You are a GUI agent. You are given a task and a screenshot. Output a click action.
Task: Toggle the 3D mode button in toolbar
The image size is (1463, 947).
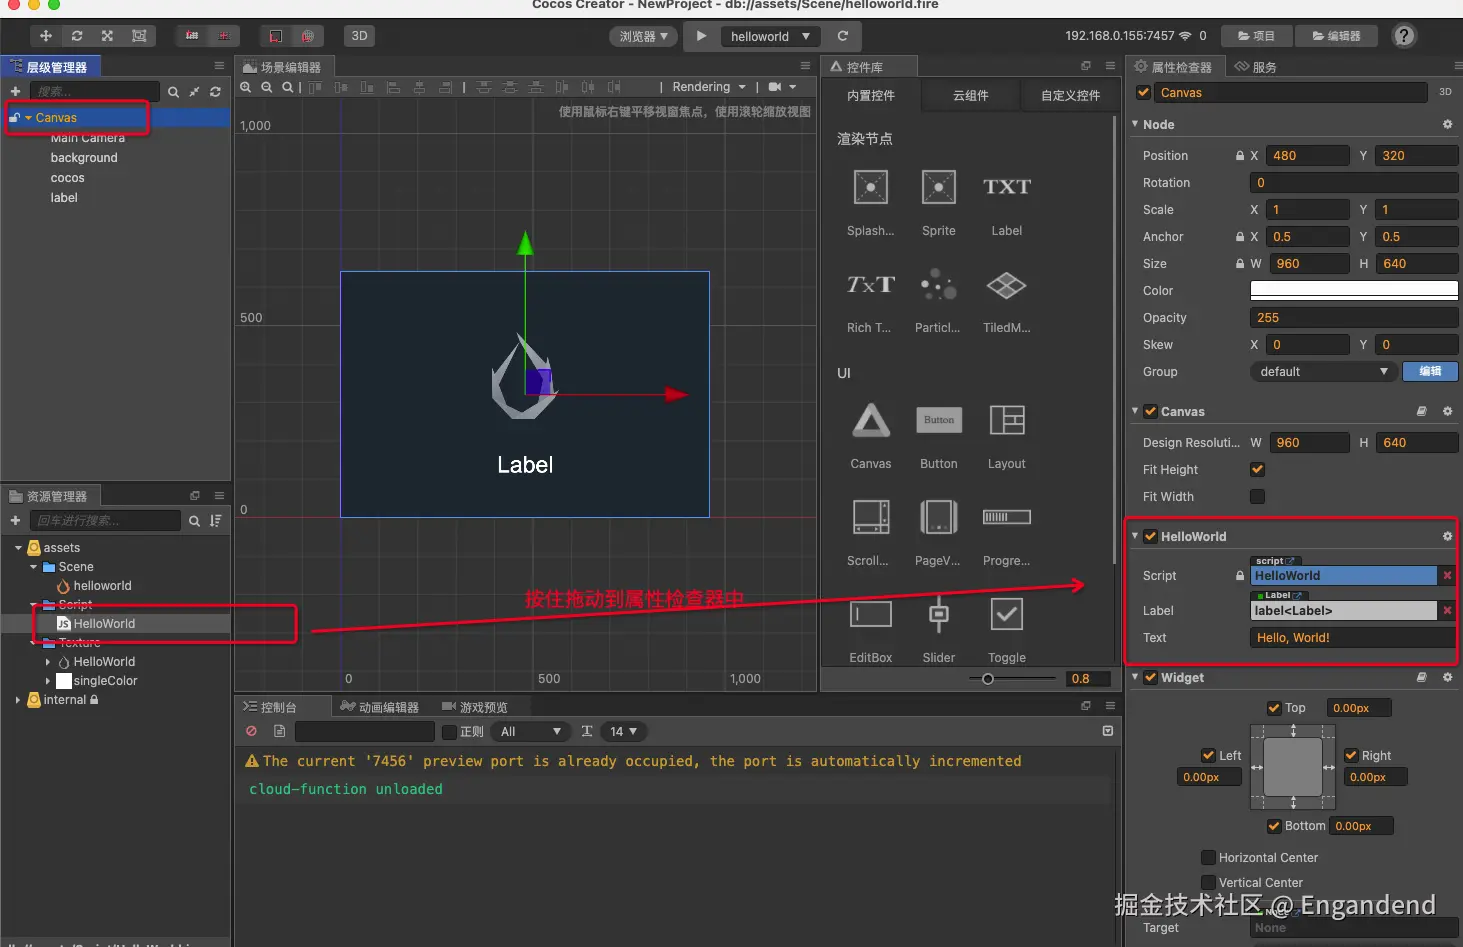pyautogui.click(x=359, y=36)
